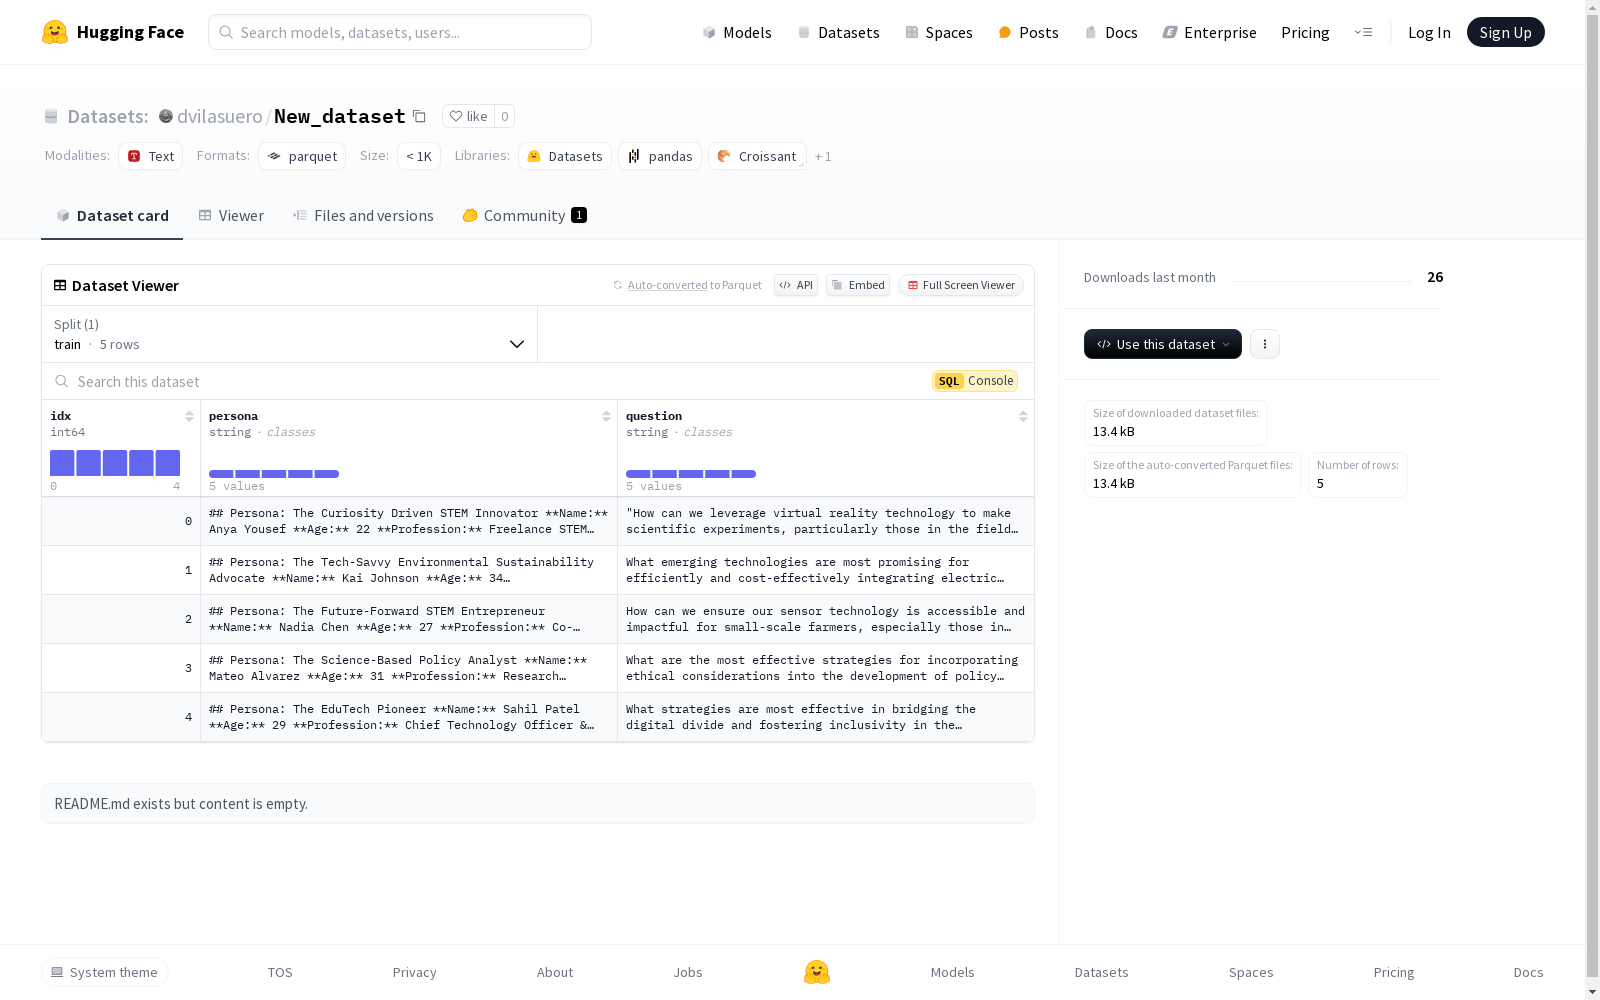Sort by the idx column
Image resolution: width=1600 pixels, height=1000 pixels.
point(189,416)
